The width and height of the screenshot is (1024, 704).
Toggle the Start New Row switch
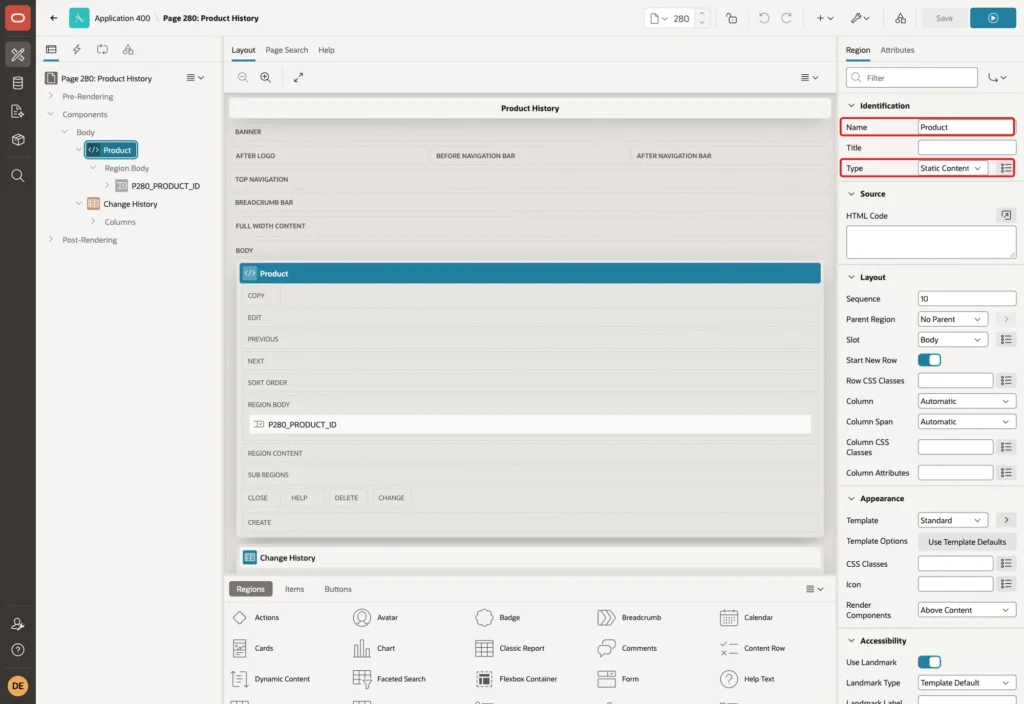tap(929, 360)
